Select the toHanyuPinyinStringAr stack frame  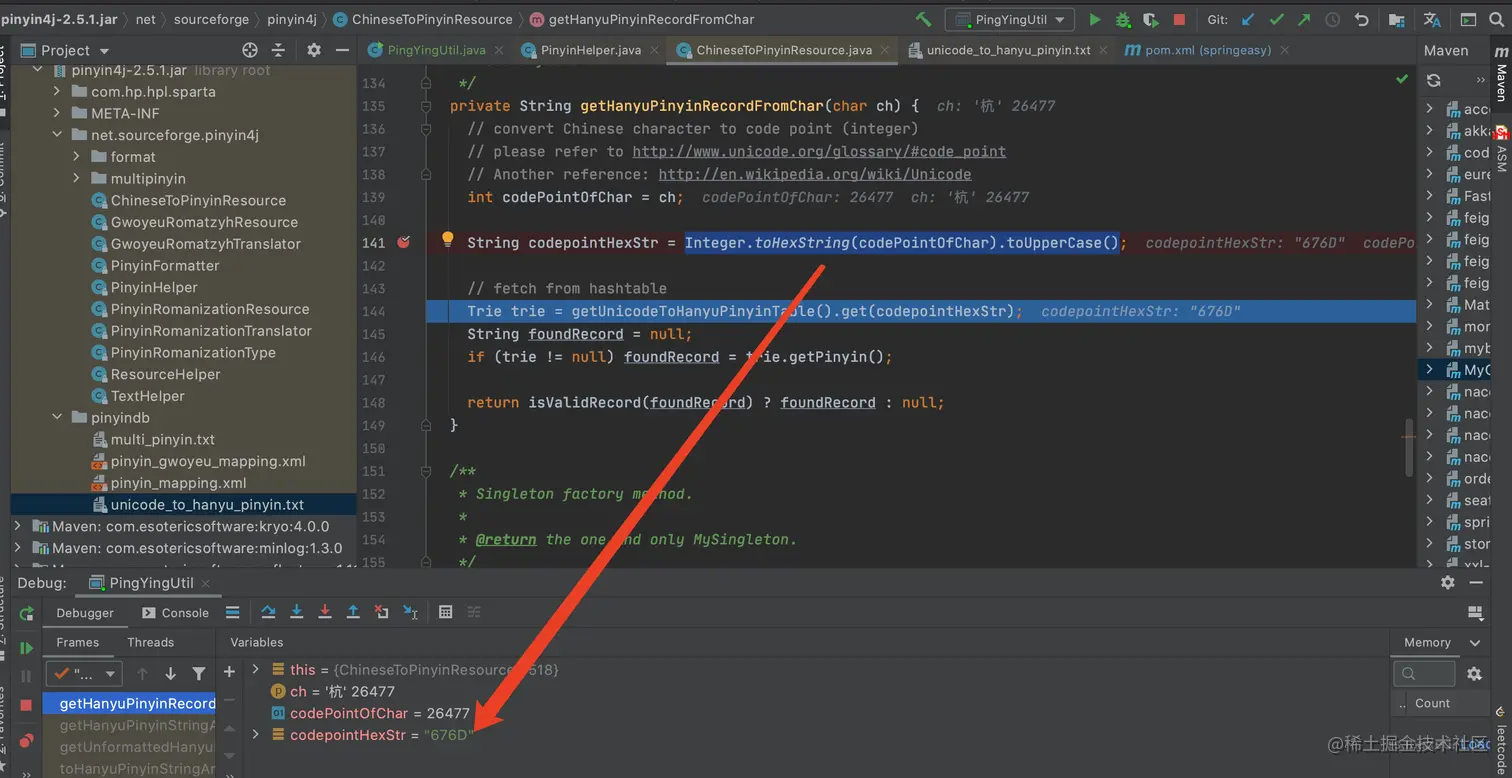tap(137, 769)
